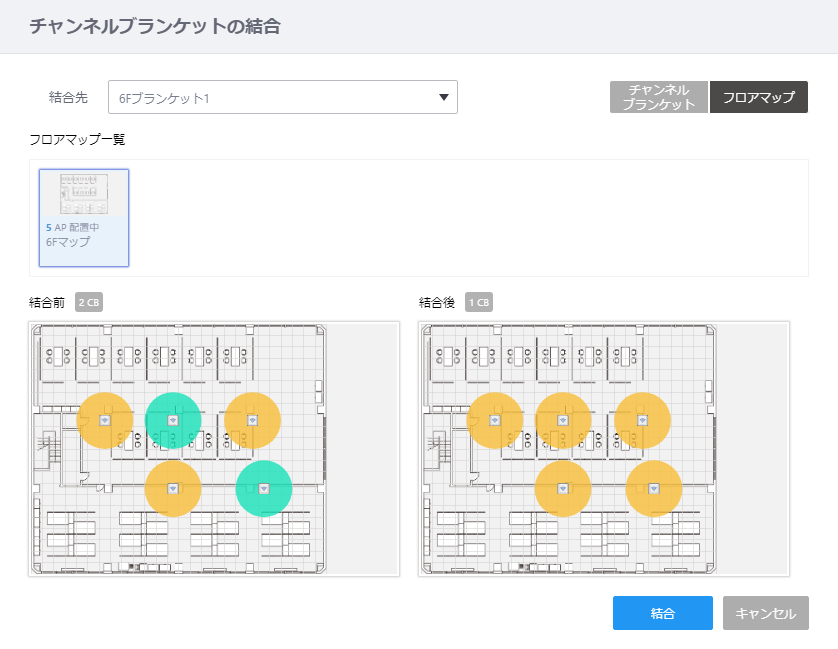Click bottom-right green AP icon in 結合前 map
This screenshot has width=838, height=649.
(263, 488)
